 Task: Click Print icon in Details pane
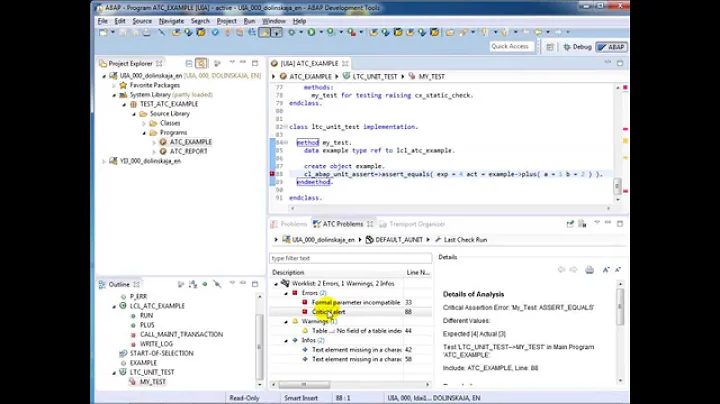click(x=590, y=270)
